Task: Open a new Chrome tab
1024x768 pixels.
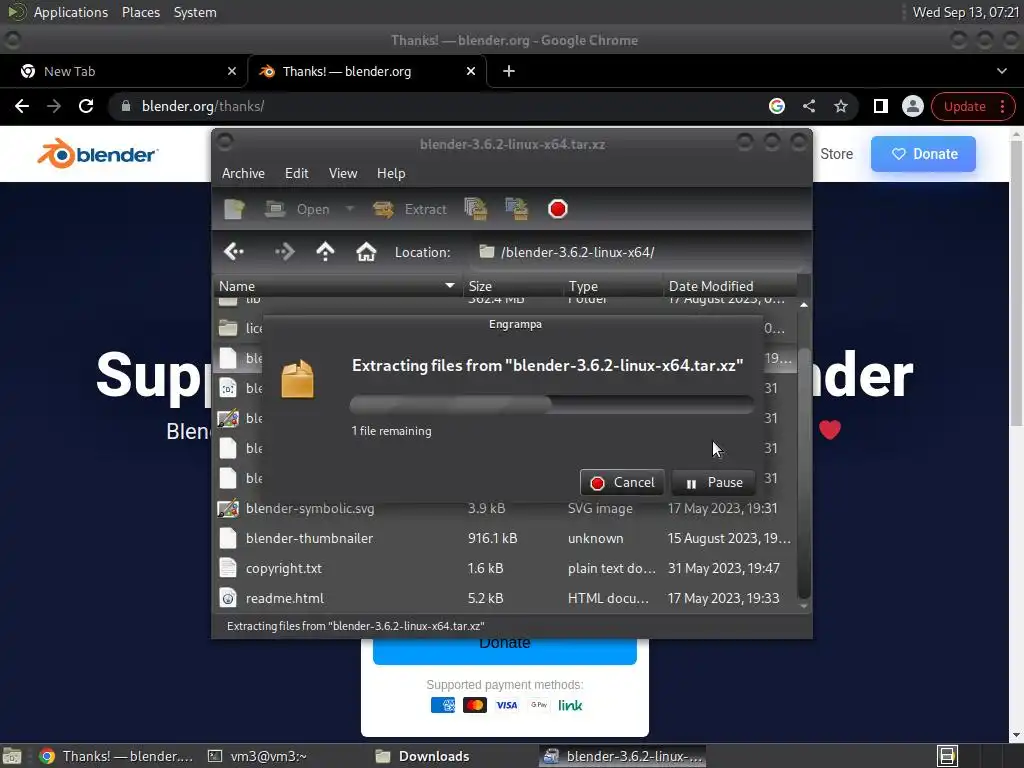Action: pos(509,71)
